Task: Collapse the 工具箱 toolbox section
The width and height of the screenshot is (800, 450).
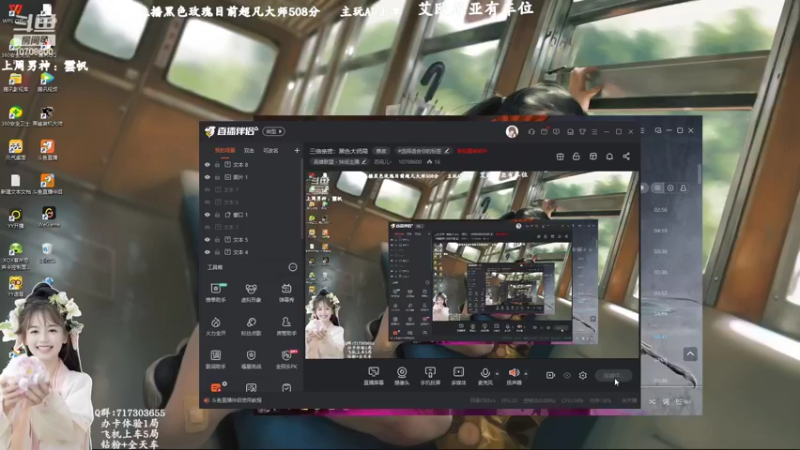Action: click(x=292, y=267)
